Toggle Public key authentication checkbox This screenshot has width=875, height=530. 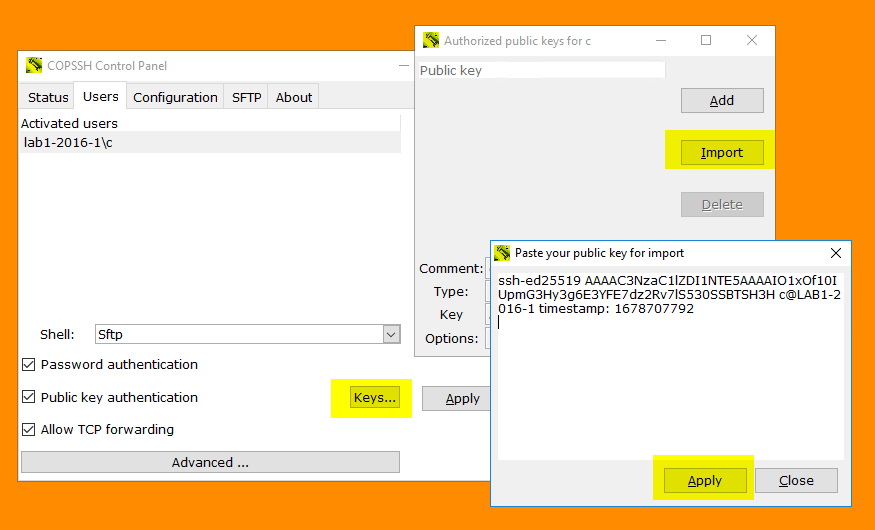28,397
